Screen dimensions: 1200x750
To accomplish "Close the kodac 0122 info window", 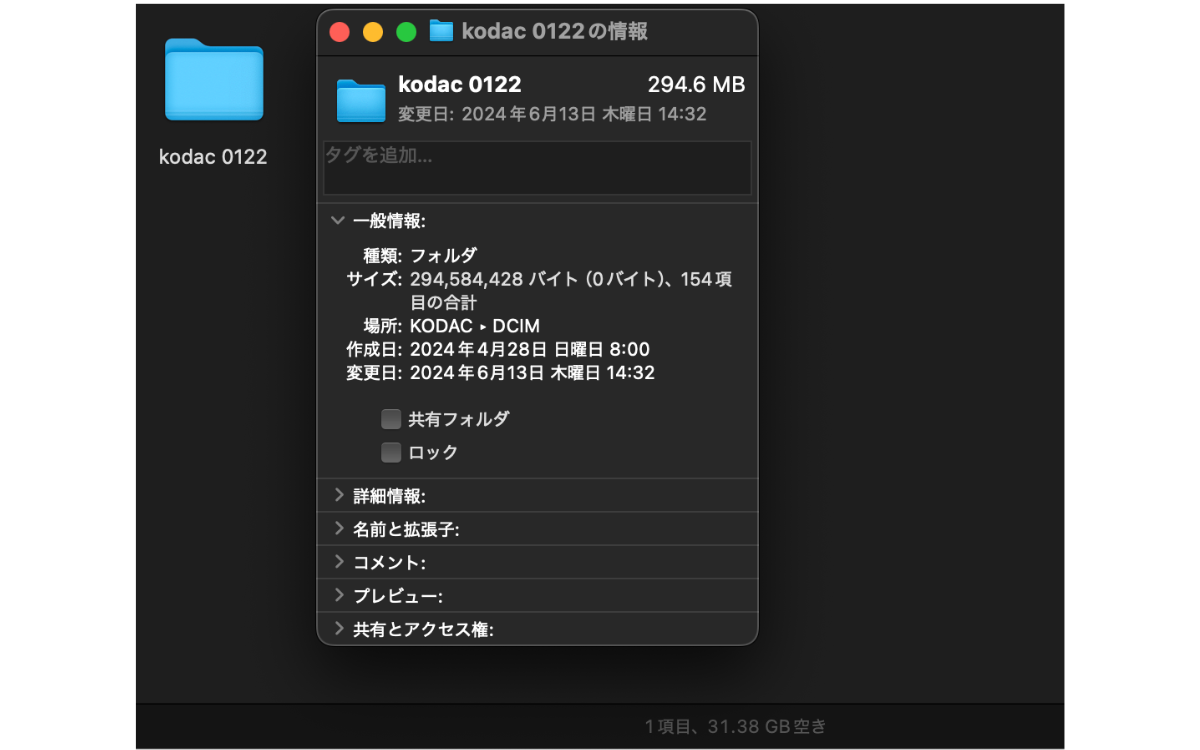I will pyautogui.click(x=339, y=32).
